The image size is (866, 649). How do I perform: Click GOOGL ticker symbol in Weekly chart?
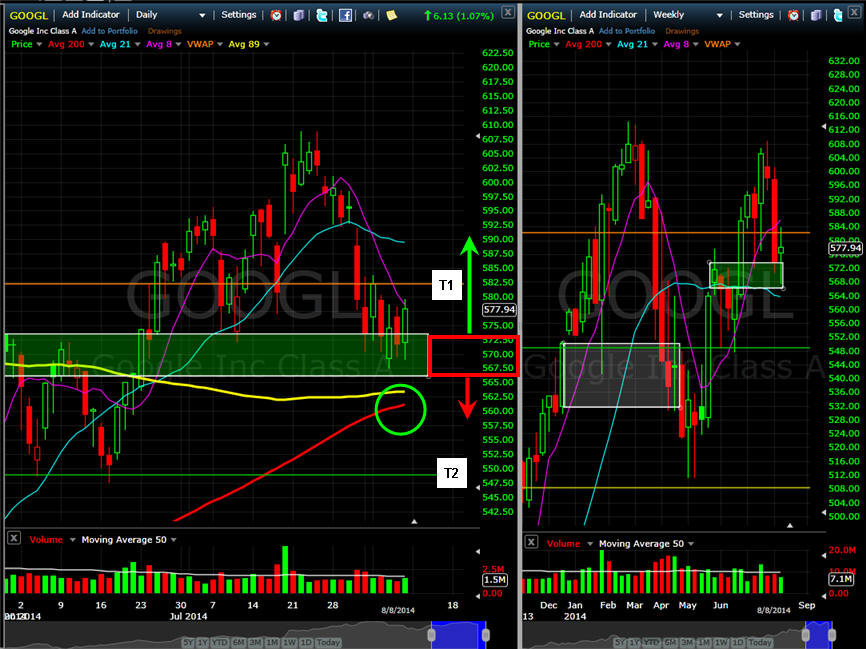point(546,15)
